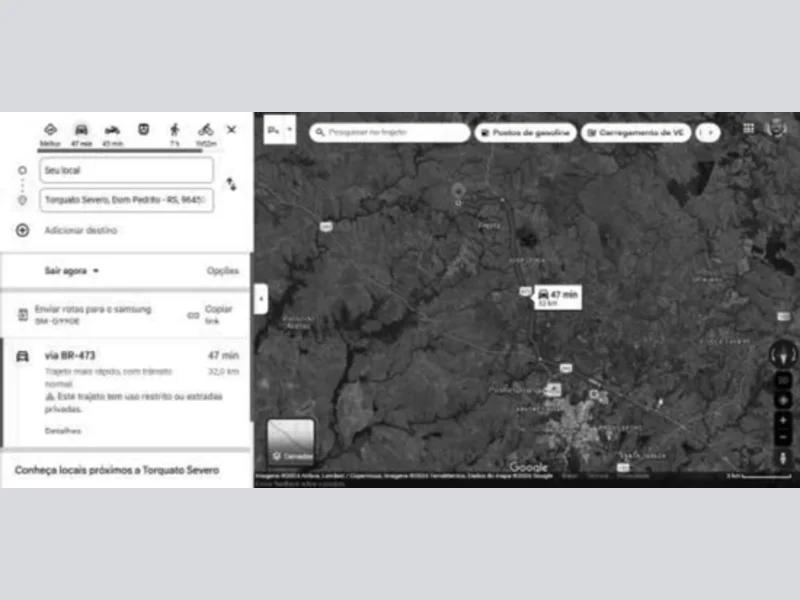800x600 pixels.
Task: Open Street View with the pegman
Action: pos(783,458)
